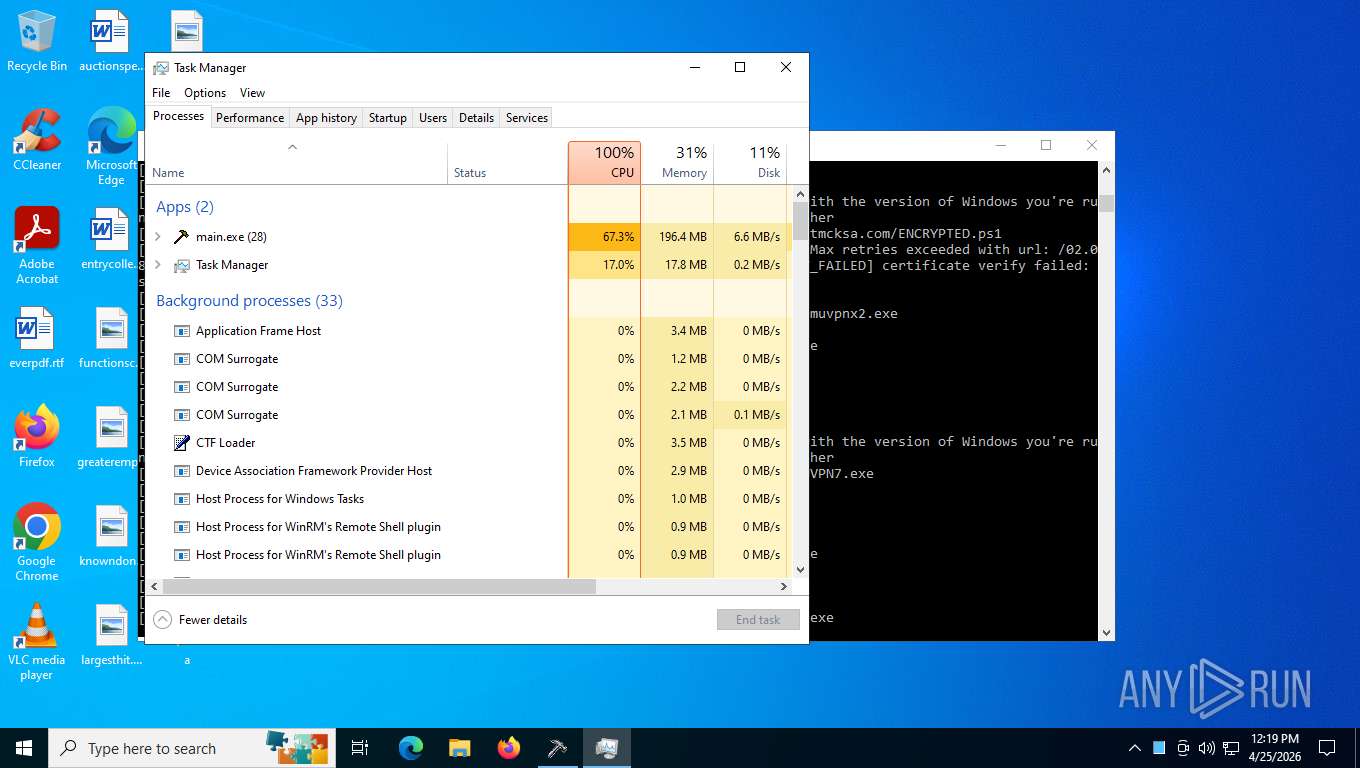Click scroll down arrow in console window
The height and width of the screenshot is (768, 1360).
coord(1106,632)
